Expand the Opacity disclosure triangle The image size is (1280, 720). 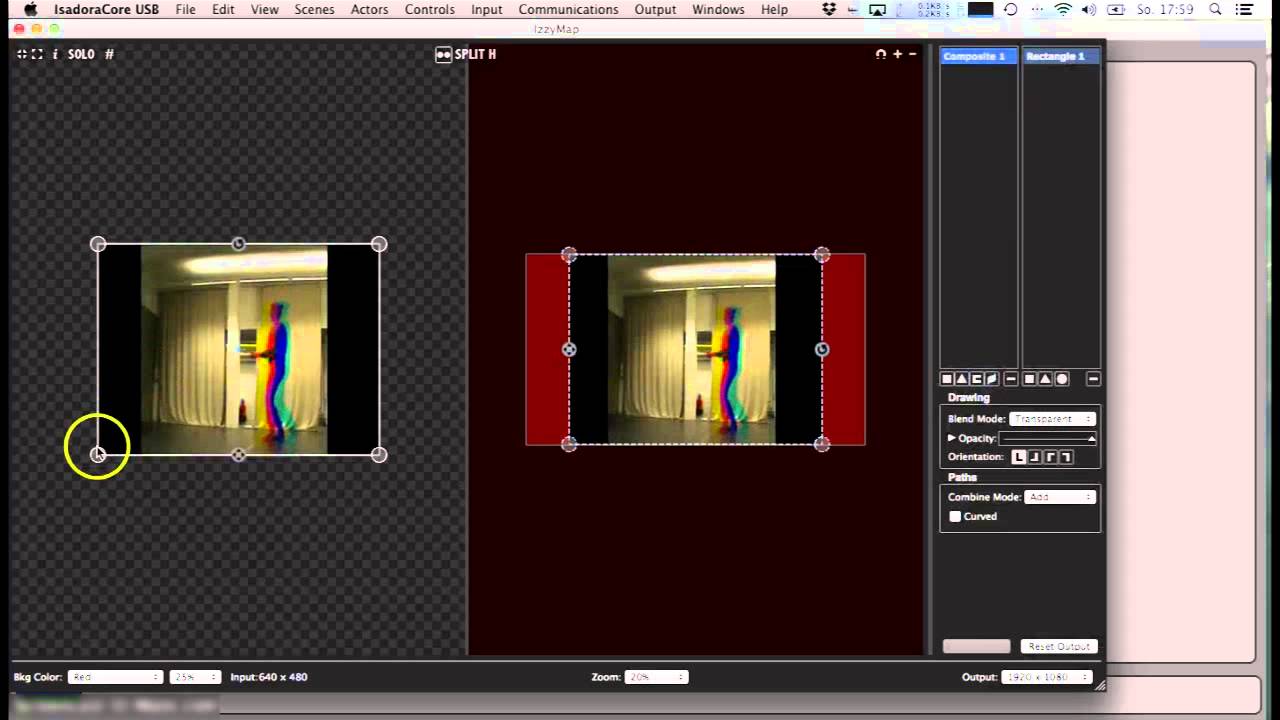coord(952,438)
